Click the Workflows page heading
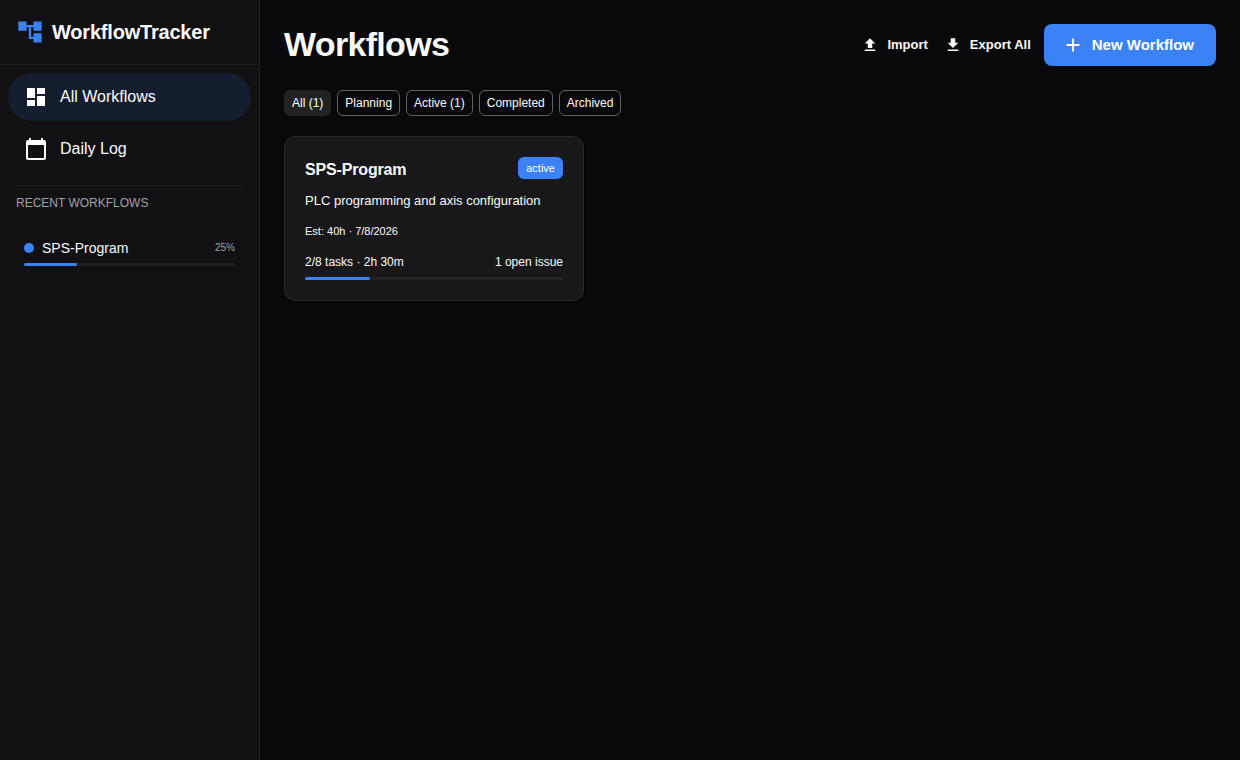The height and width of the screenshot is (760, 1240). [367, 45]
